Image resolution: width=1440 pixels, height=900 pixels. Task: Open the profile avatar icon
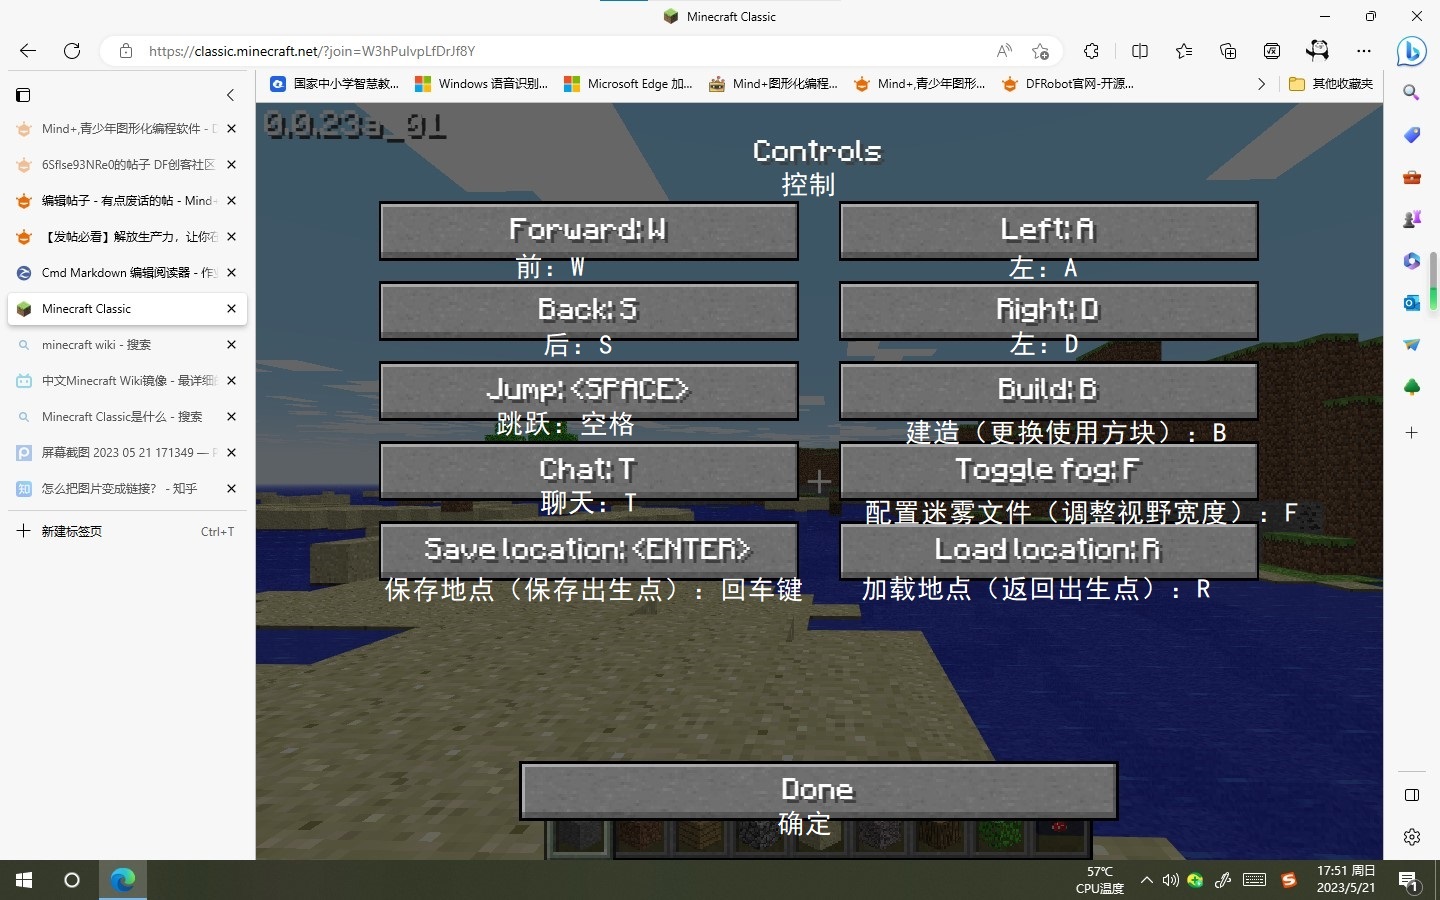click(1318, 51)
